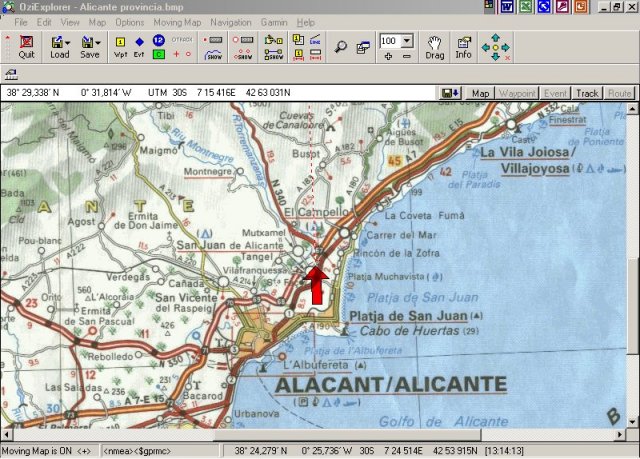
Task: Activate the magnifier zoom tool
Action: point(341,46)
